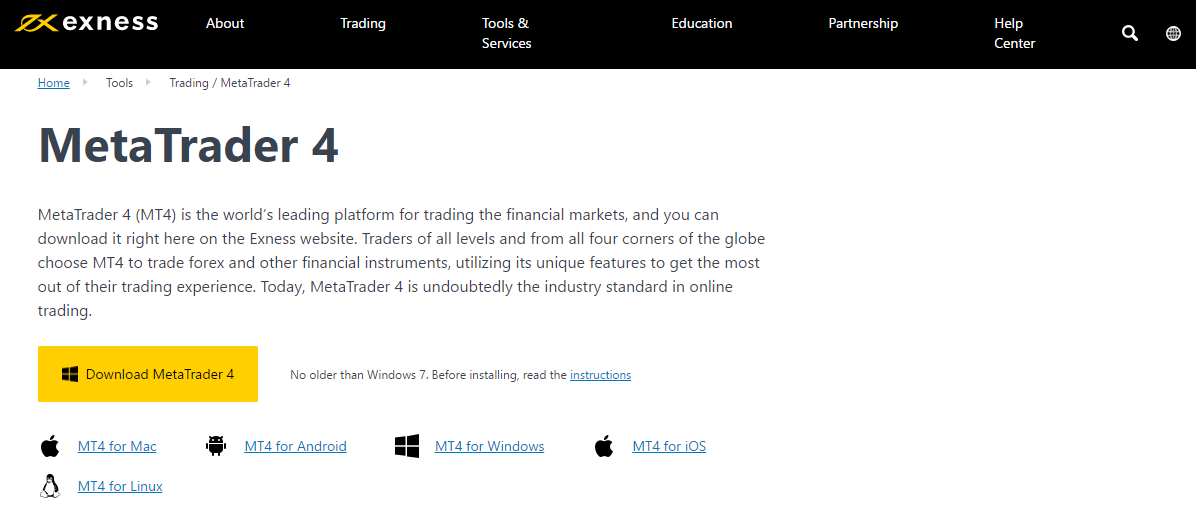
Task: Expand the Tools & Services menu
Action: pyautogui.click(x=506, y=33)
